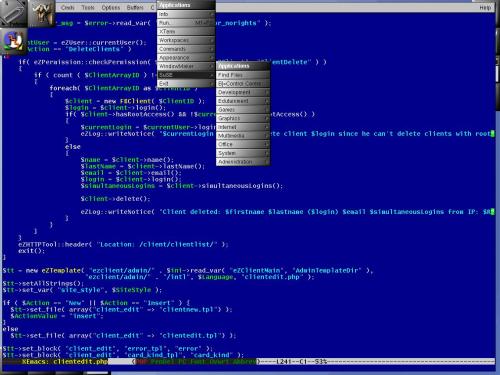Click the modeline position 'L241--C1--53%'
Image resolution: width=500 pixels, height=375 pixels.
pyautogui.click(x=302, y=362)
